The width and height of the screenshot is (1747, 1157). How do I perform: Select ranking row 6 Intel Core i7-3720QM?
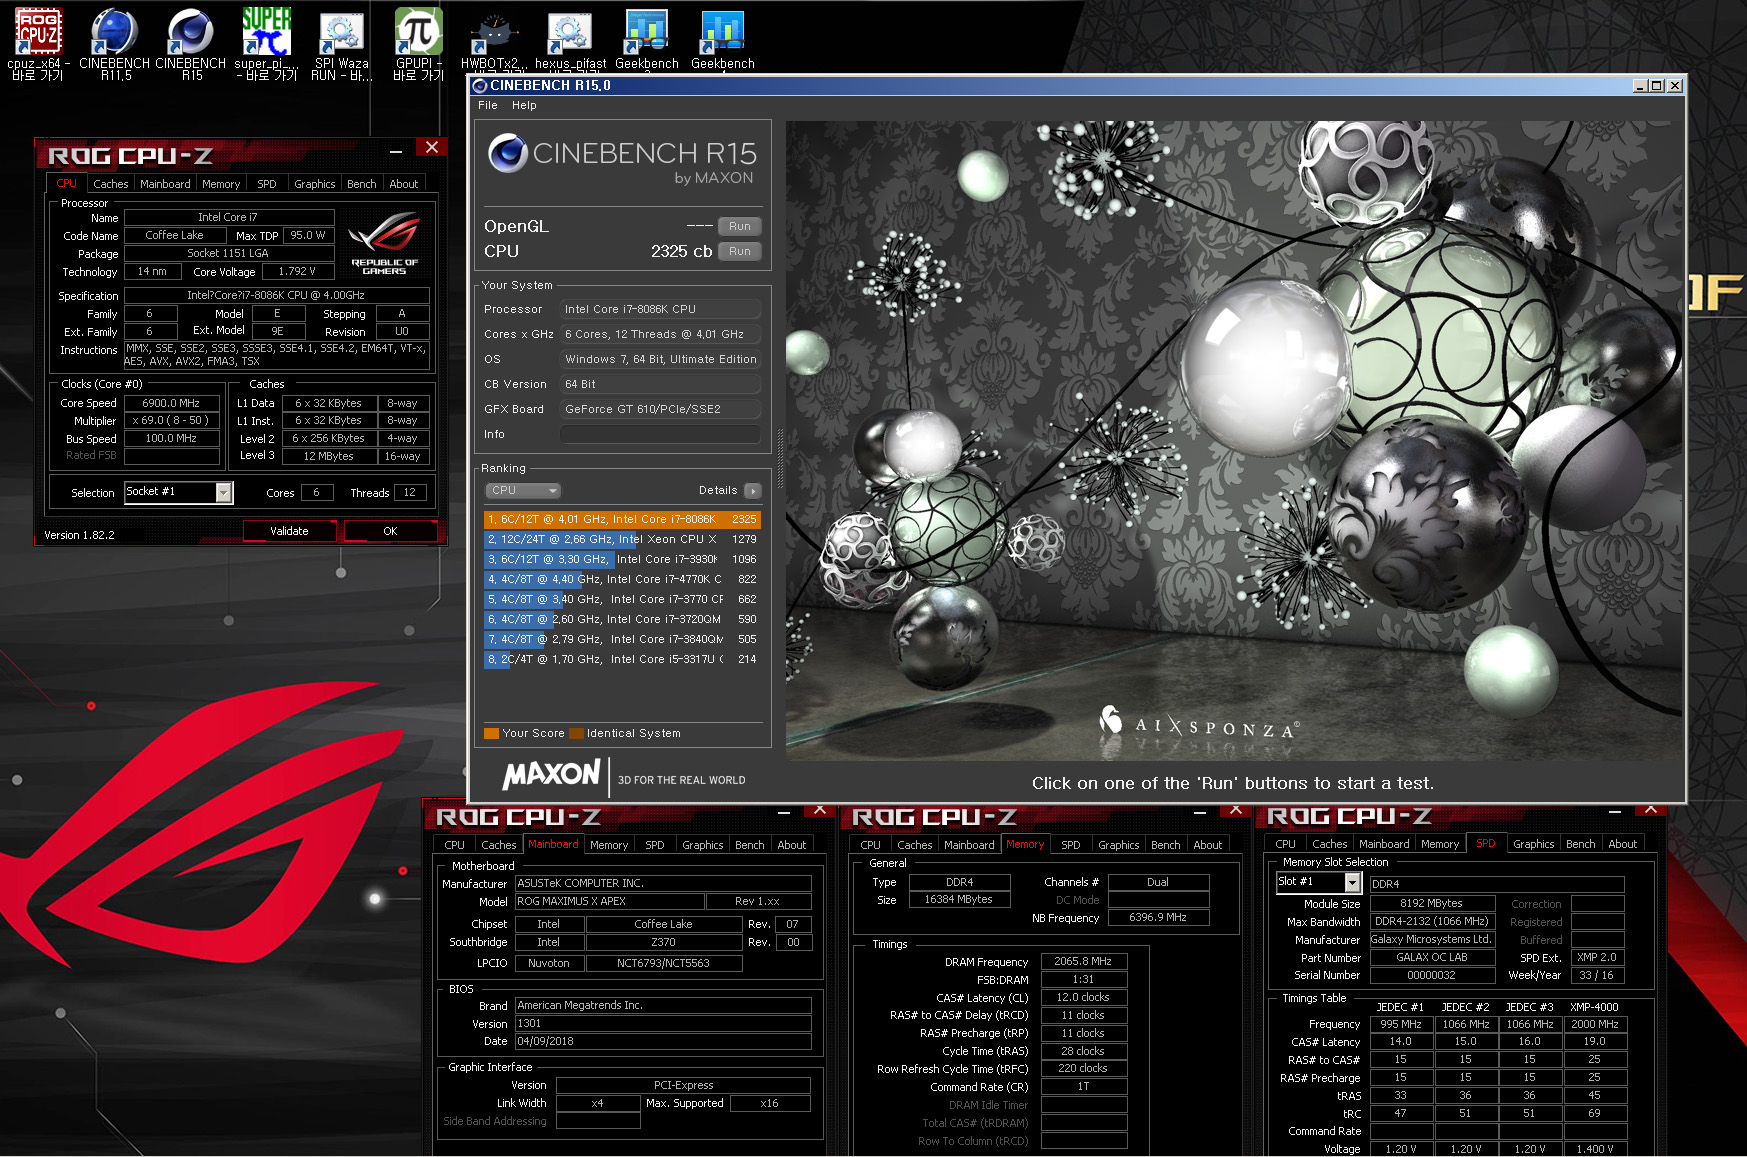click(x=622, y=619)
